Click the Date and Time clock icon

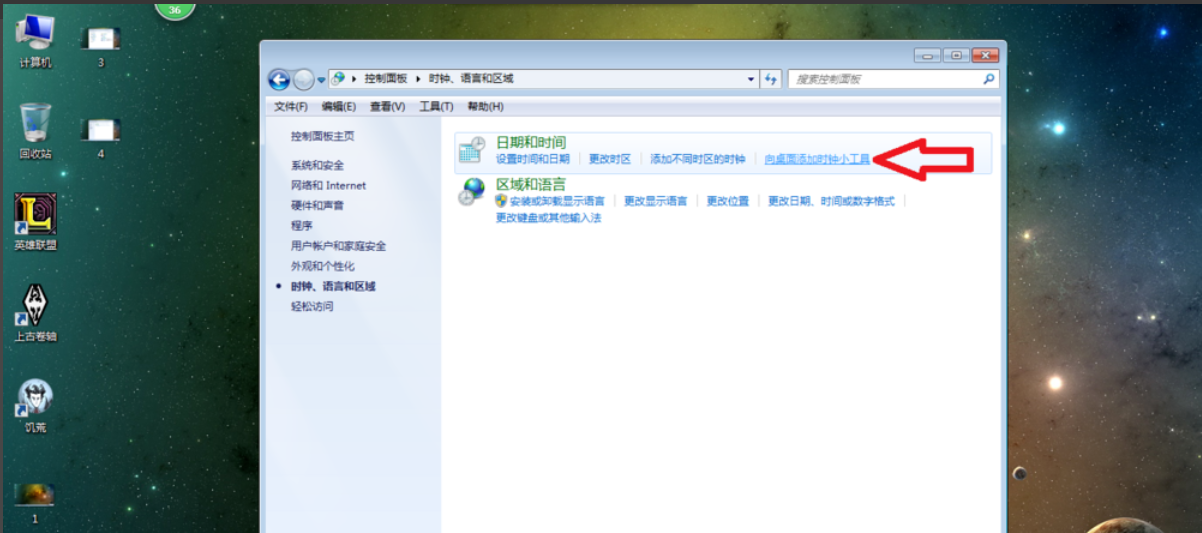tap(472, 150)
